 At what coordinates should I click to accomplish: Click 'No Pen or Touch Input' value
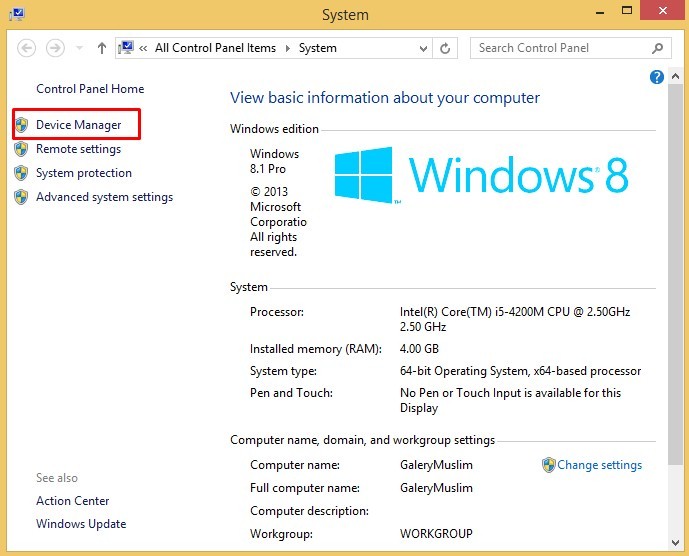(510, 400)
